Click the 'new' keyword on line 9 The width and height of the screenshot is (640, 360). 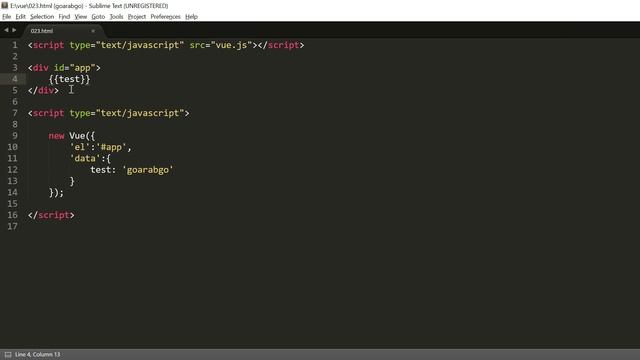(x=56, y=136)
